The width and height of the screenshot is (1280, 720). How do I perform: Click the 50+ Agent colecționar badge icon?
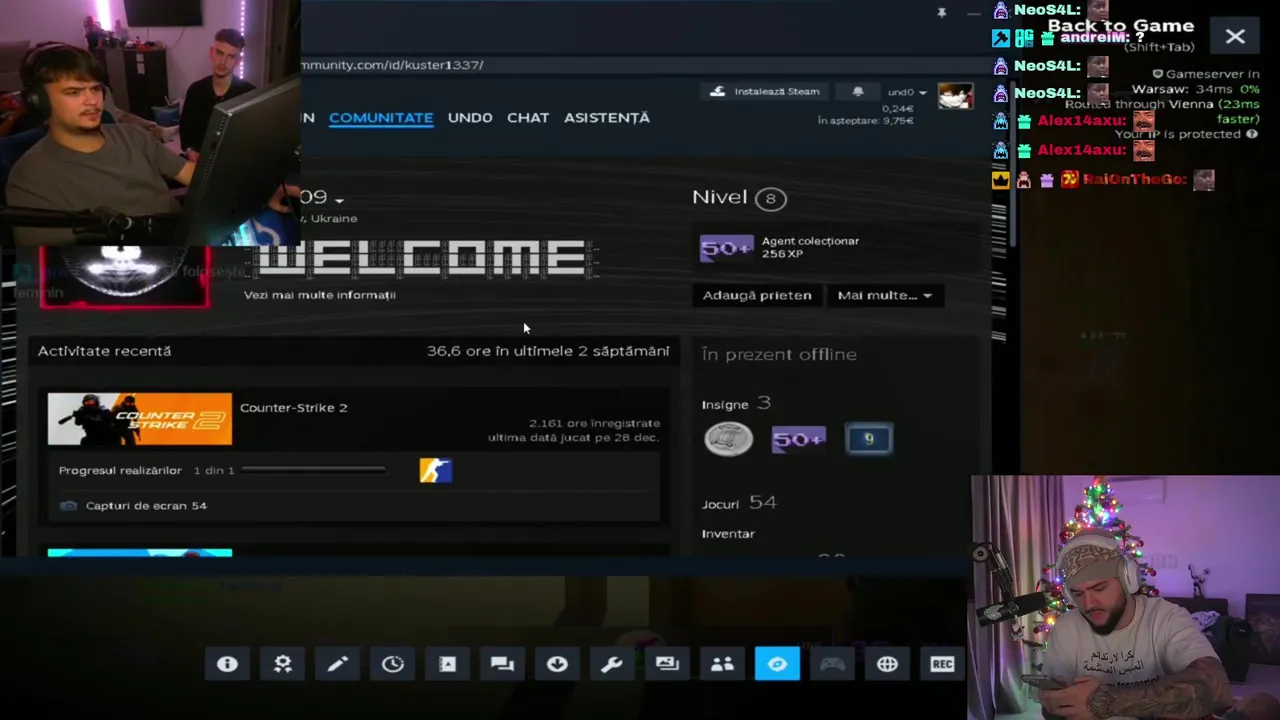(726, 247)
